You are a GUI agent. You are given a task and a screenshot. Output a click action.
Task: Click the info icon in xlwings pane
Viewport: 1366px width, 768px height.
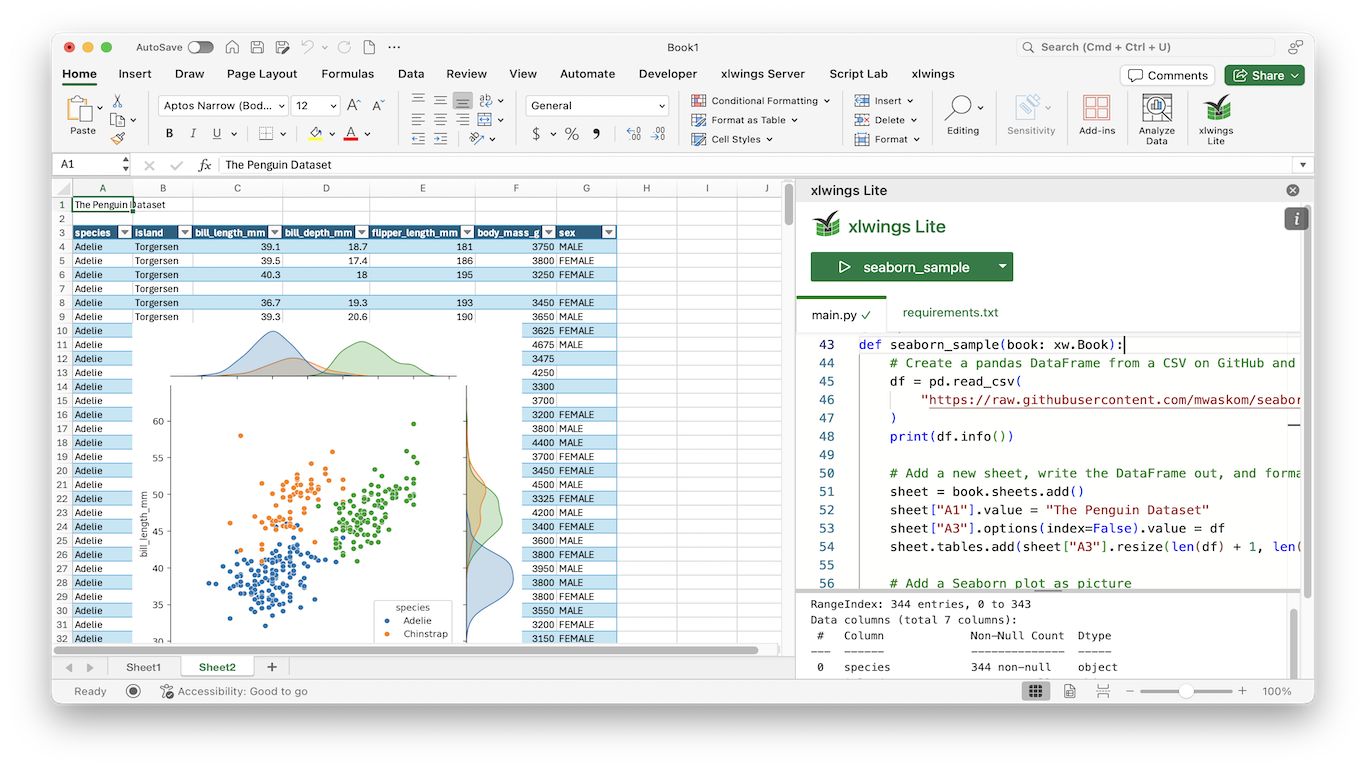(x=1296, y=219)
